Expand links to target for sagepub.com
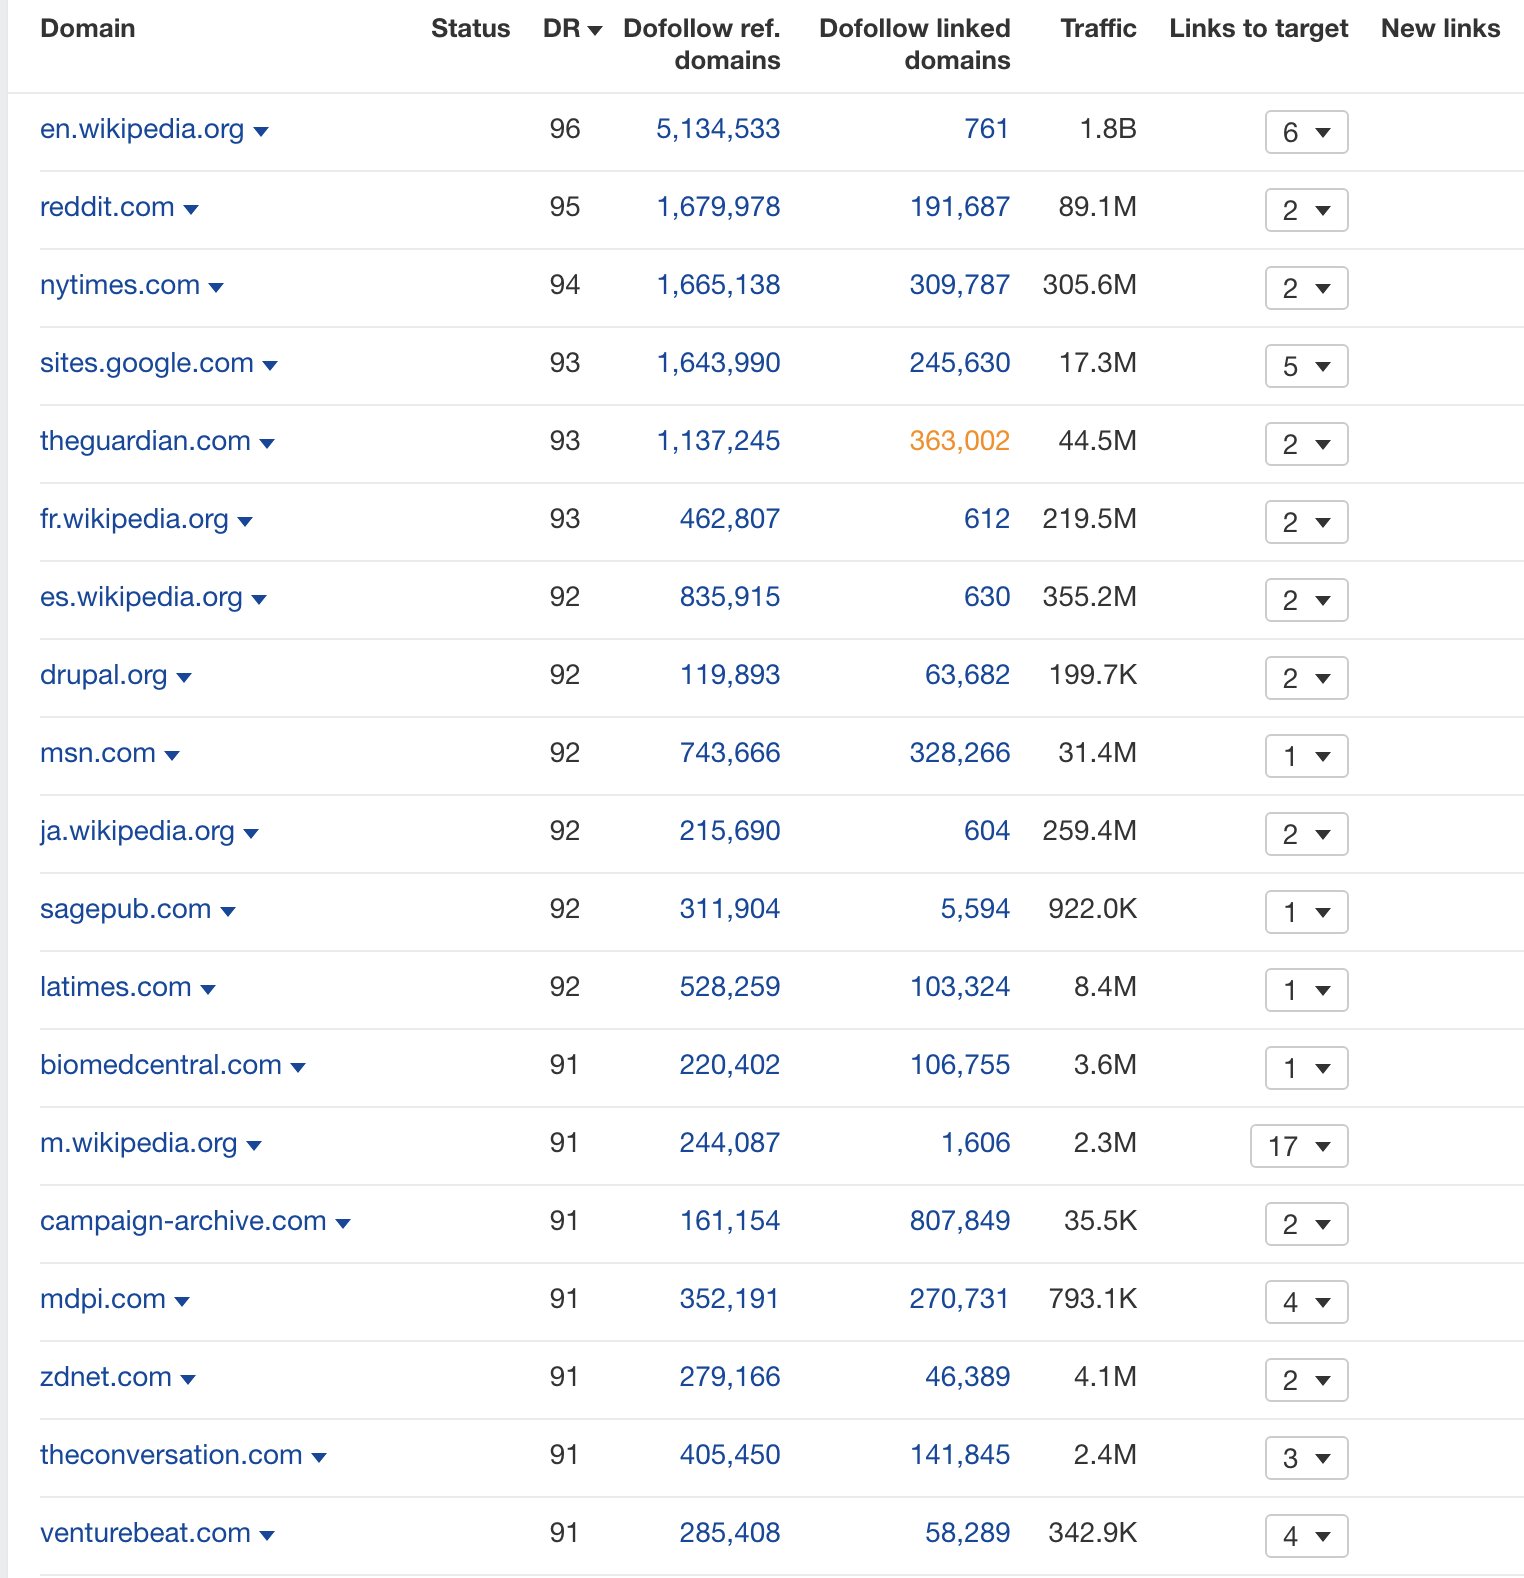The image size is (1524, 1578). point(1306,912)
